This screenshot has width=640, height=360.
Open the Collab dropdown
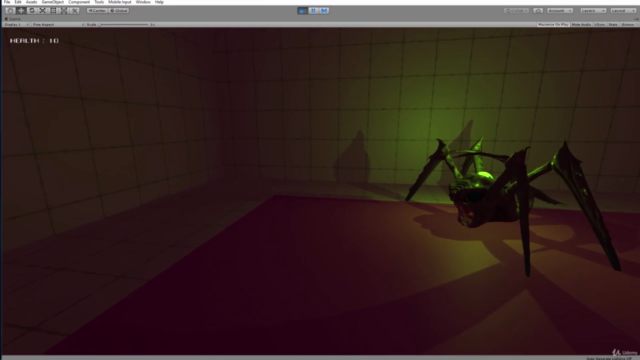tap(517, 11)
